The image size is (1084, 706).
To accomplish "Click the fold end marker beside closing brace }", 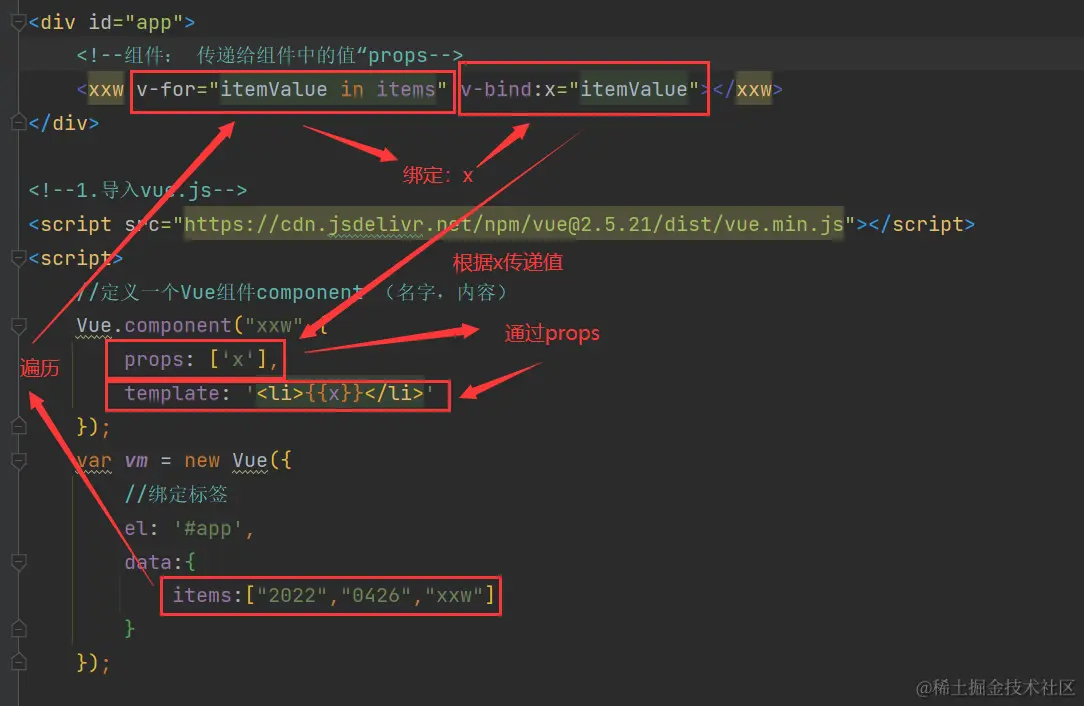I will pos(19,629).
